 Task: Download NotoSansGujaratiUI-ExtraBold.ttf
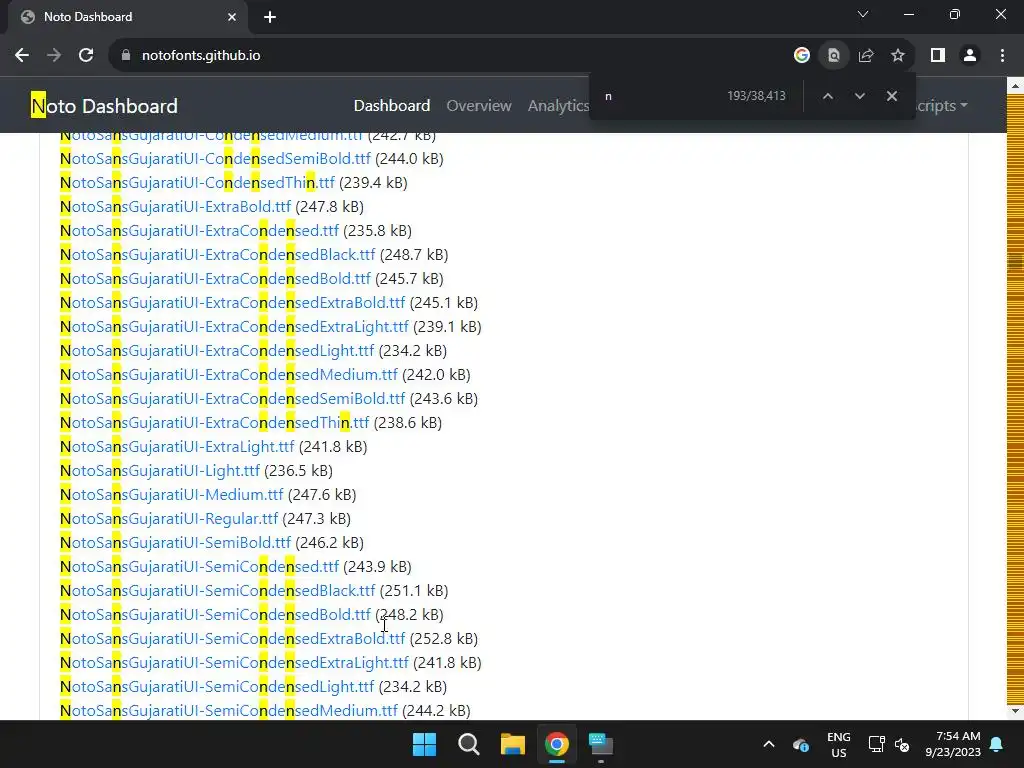coord(175,207)
